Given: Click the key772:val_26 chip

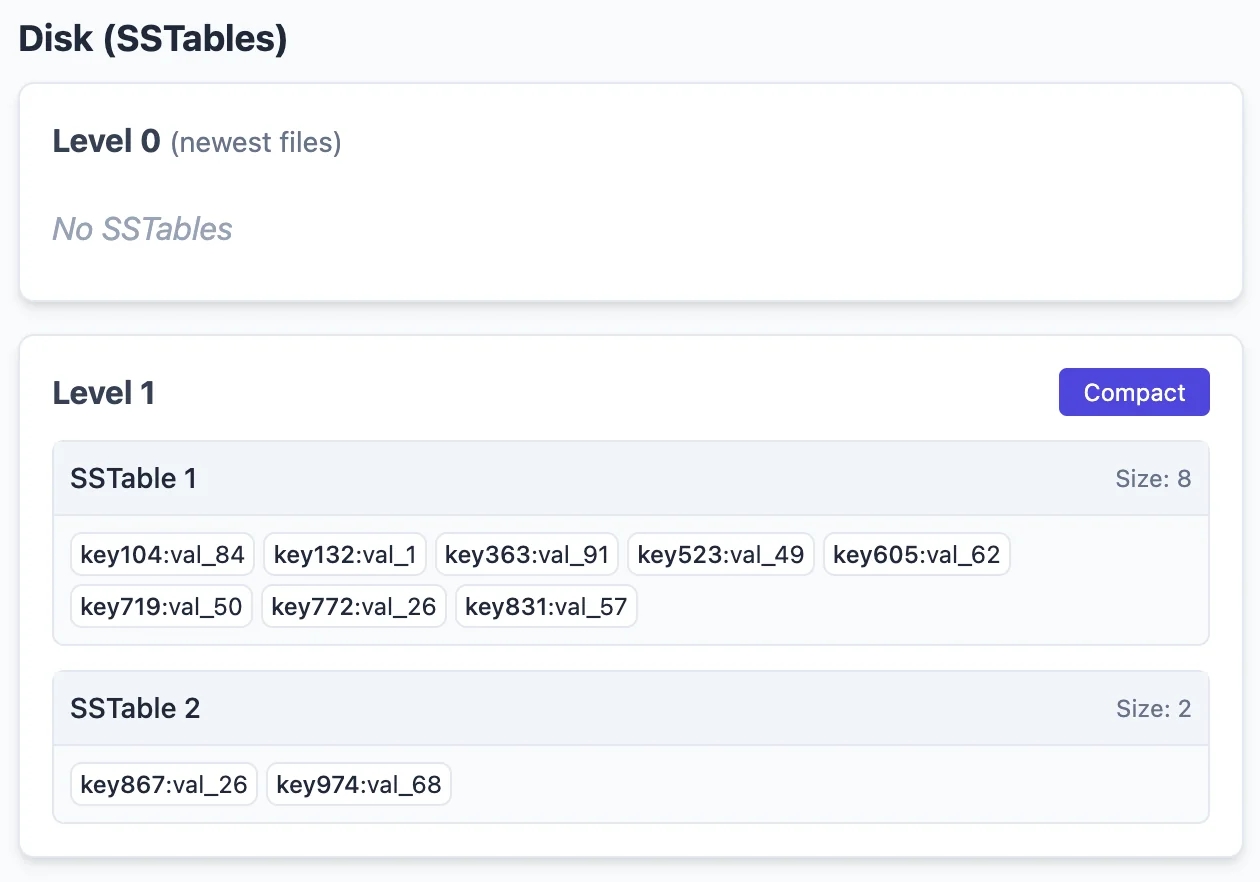Looking at the screenshot, I should click(x=354, y=607).
